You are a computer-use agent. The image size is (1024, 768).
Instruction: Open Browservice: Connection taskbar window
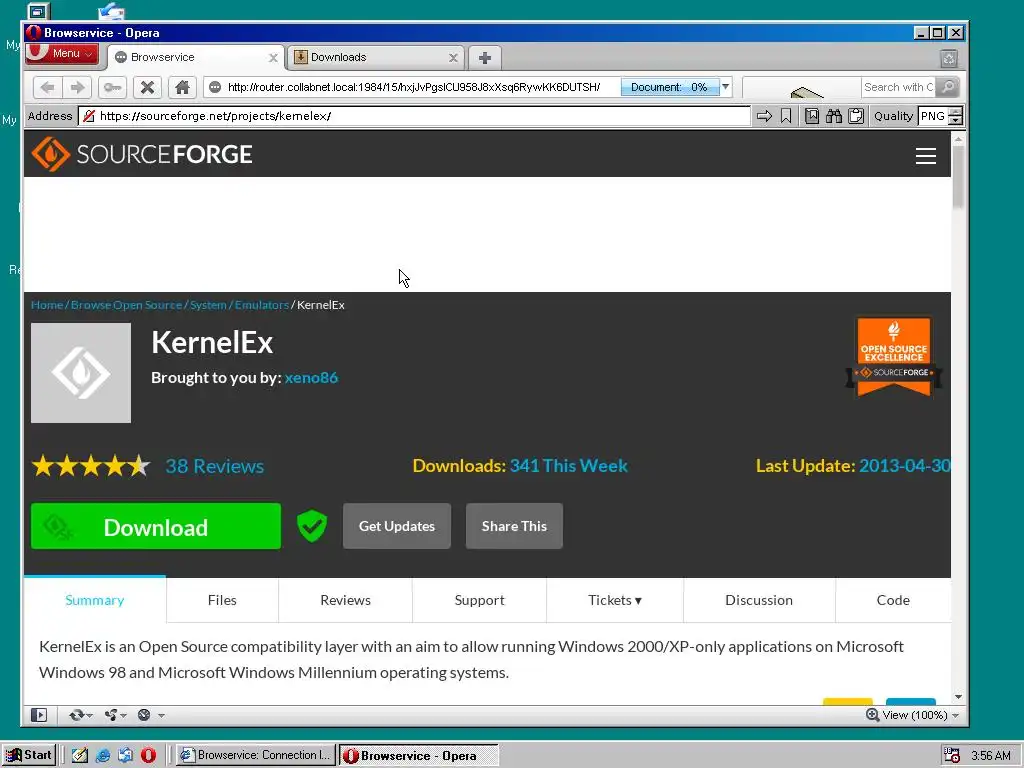256,756
